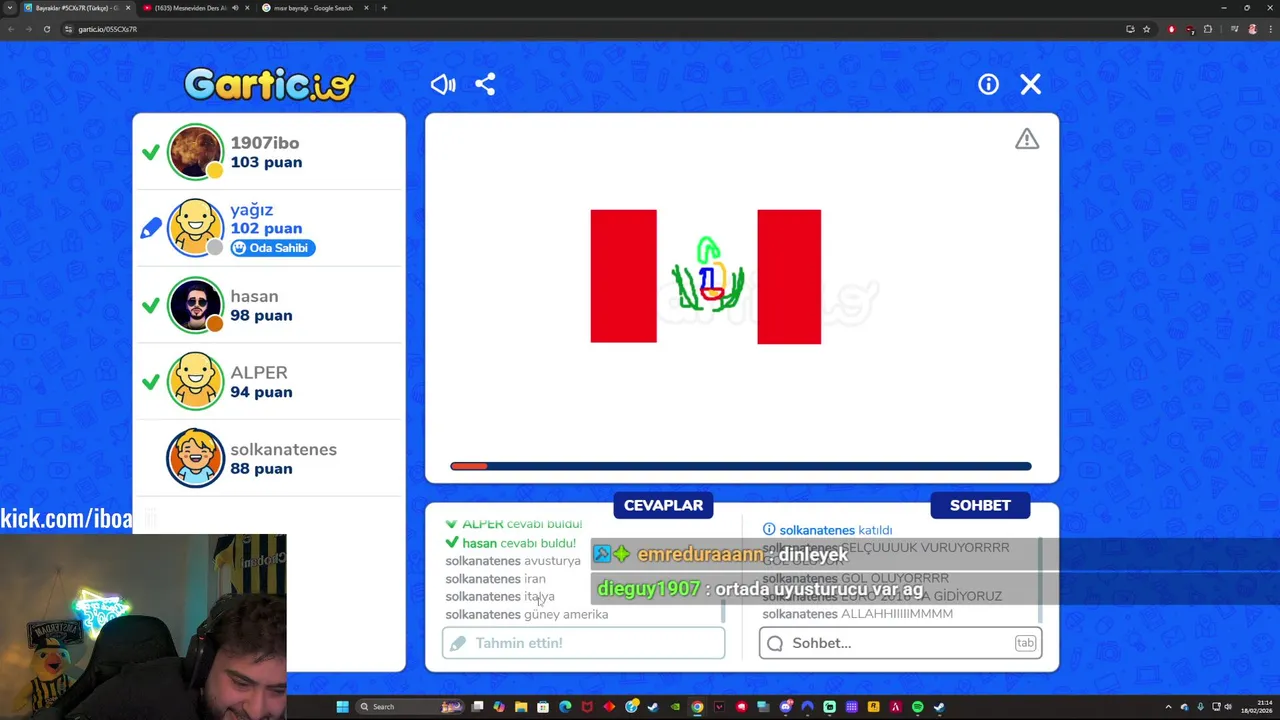1280x720 pixels.
Task: Switch to Bayraklar Gartic browser tab
Action: coord(76,8)
